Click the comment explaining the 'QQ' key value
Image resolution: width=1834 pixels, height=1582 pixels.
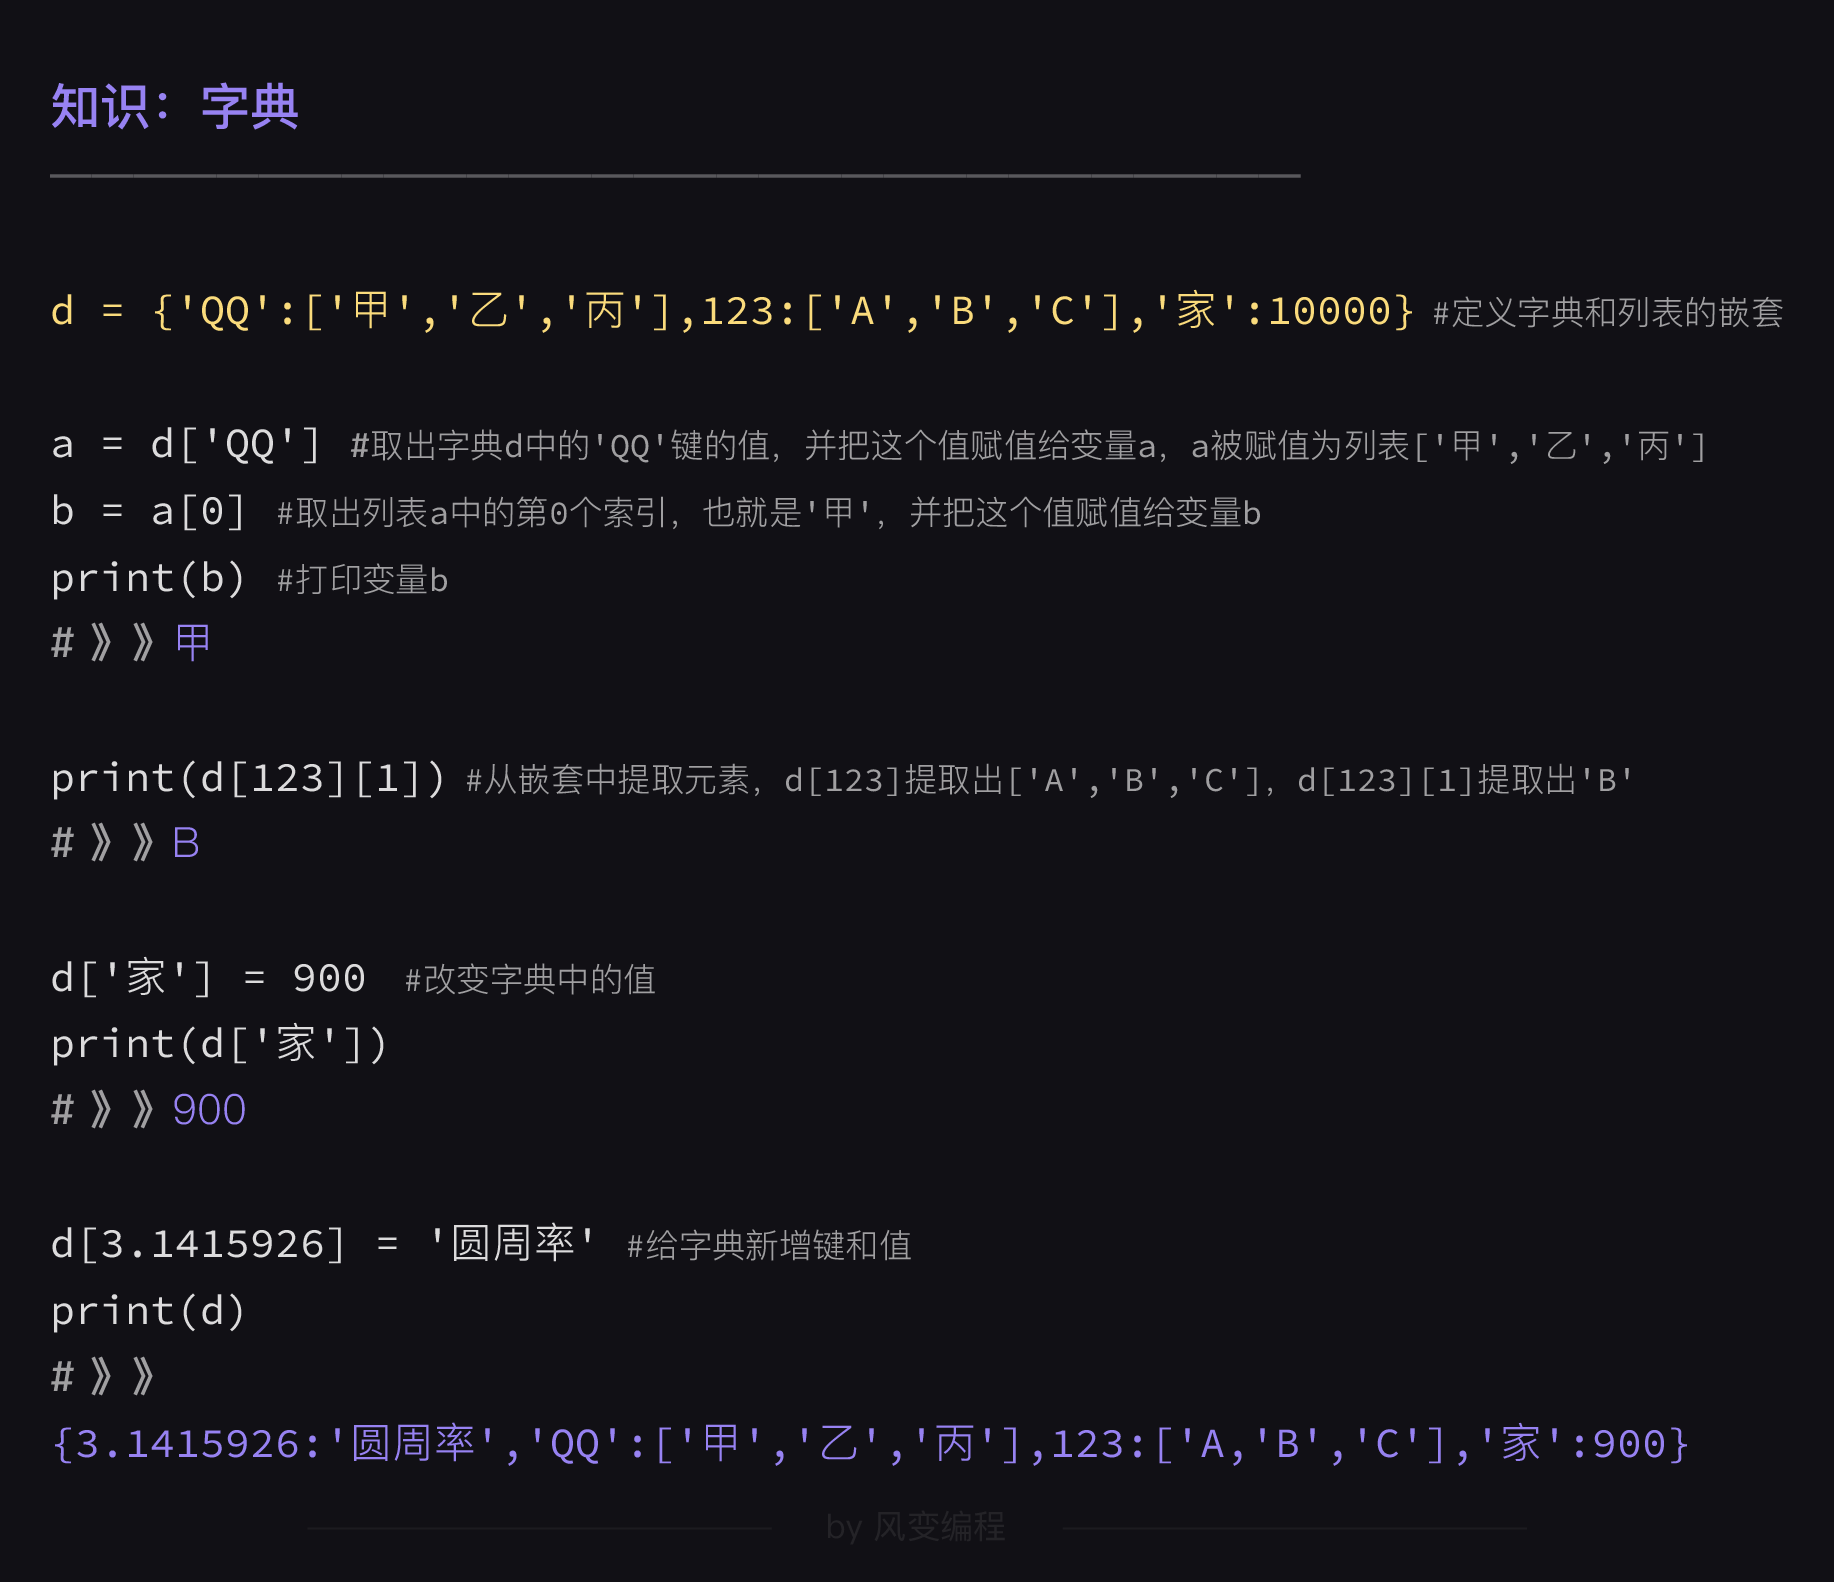coord(1028,446)
